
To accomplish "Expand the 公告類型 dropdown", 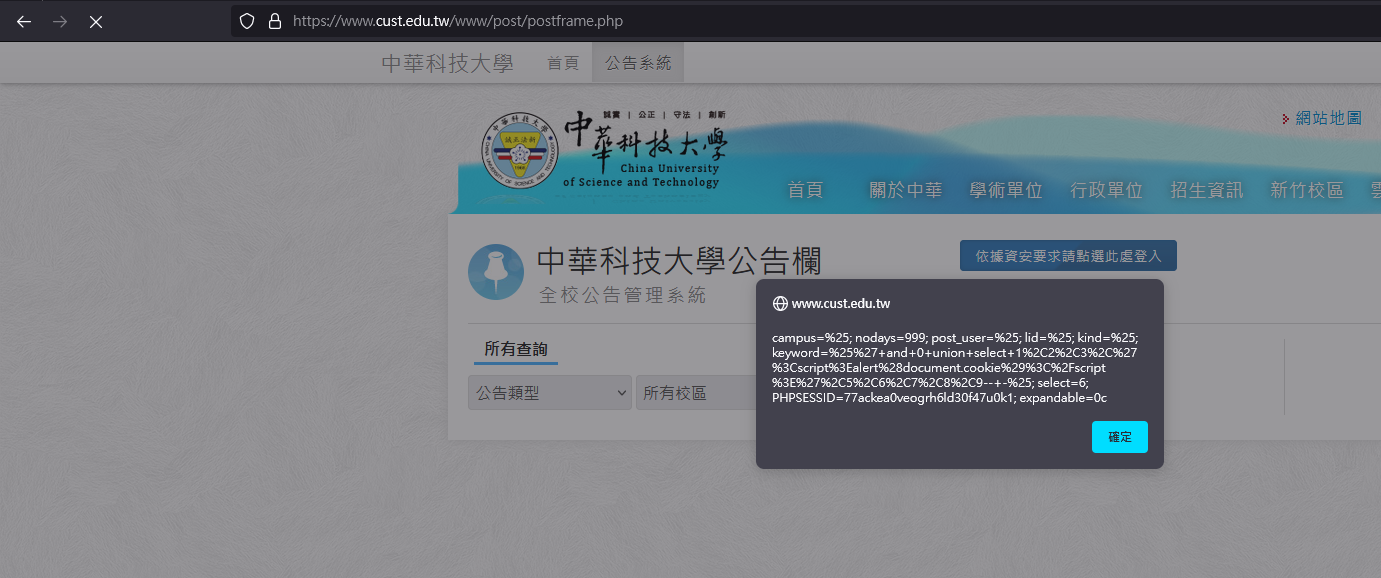I will [x=550, y=393].
